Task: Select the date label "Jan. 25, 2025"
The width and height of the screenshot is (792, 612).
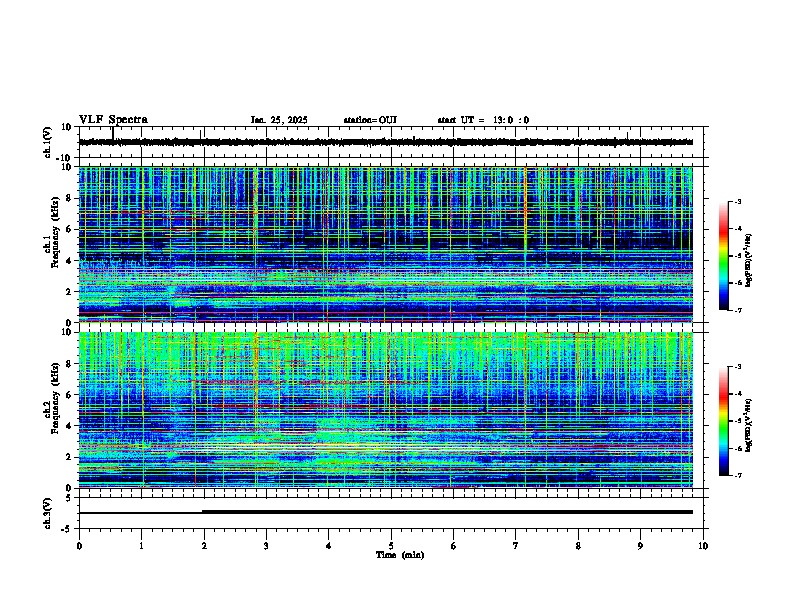Action: coord(279,120)
